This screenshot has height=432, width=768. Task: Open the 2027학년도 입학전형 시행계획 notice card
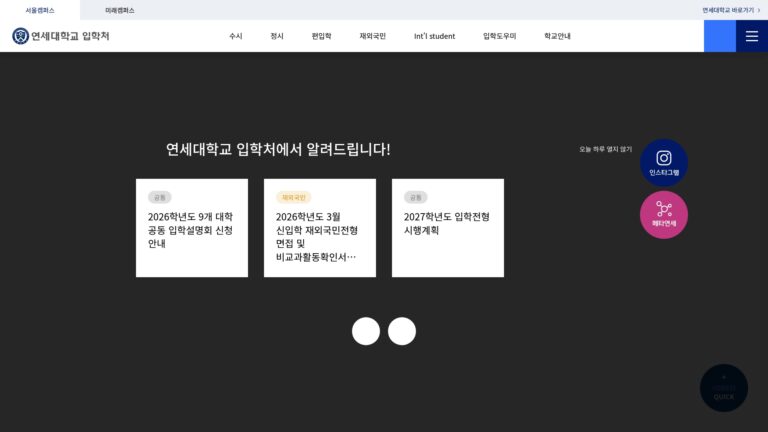448,228
